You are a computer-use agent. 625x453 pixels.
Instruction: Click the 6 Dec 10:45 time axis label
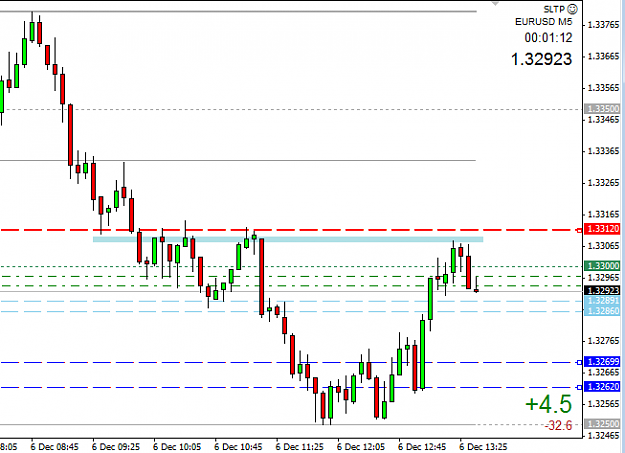pos(238,447)
